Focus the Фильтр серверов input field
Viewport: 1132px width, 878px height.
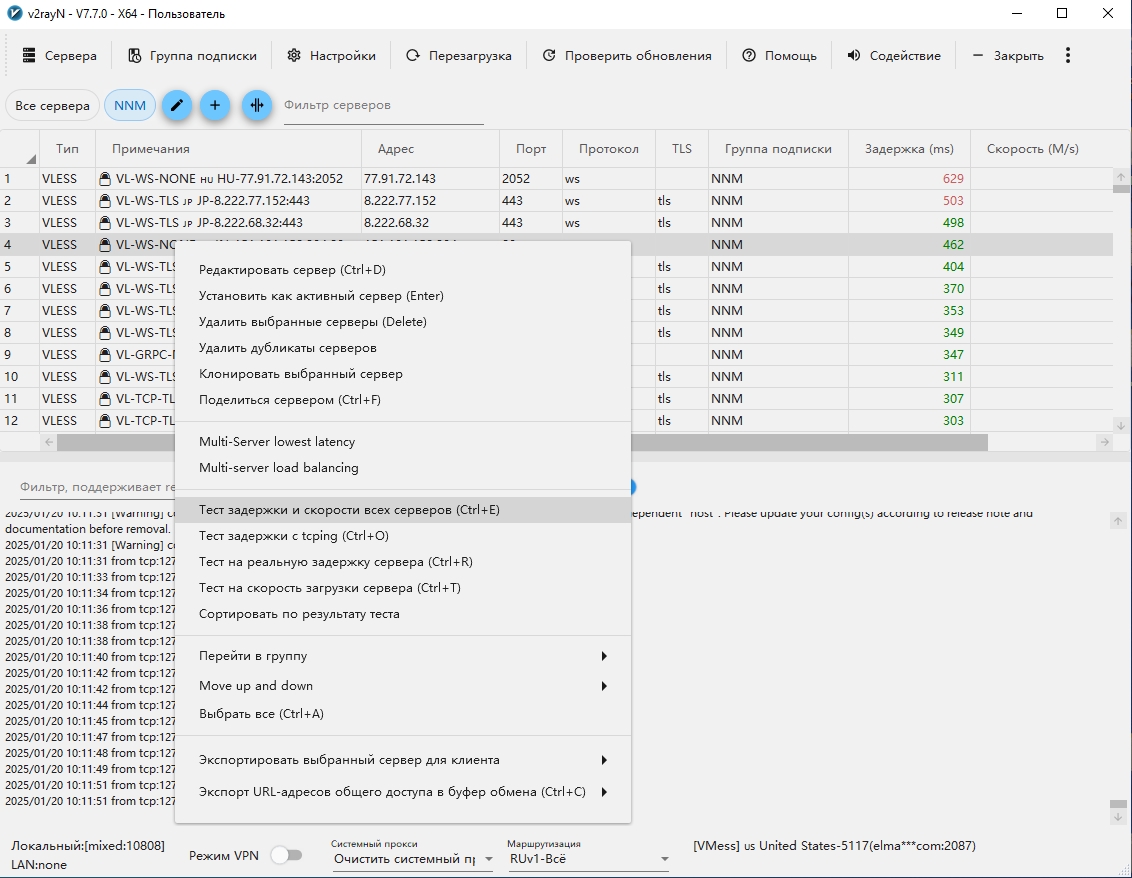383,105
